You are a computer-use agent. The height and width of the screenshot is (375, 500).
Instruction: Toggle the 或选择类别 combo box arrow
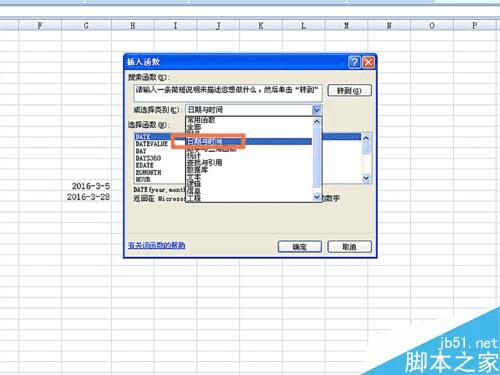[x=316, y=110]
